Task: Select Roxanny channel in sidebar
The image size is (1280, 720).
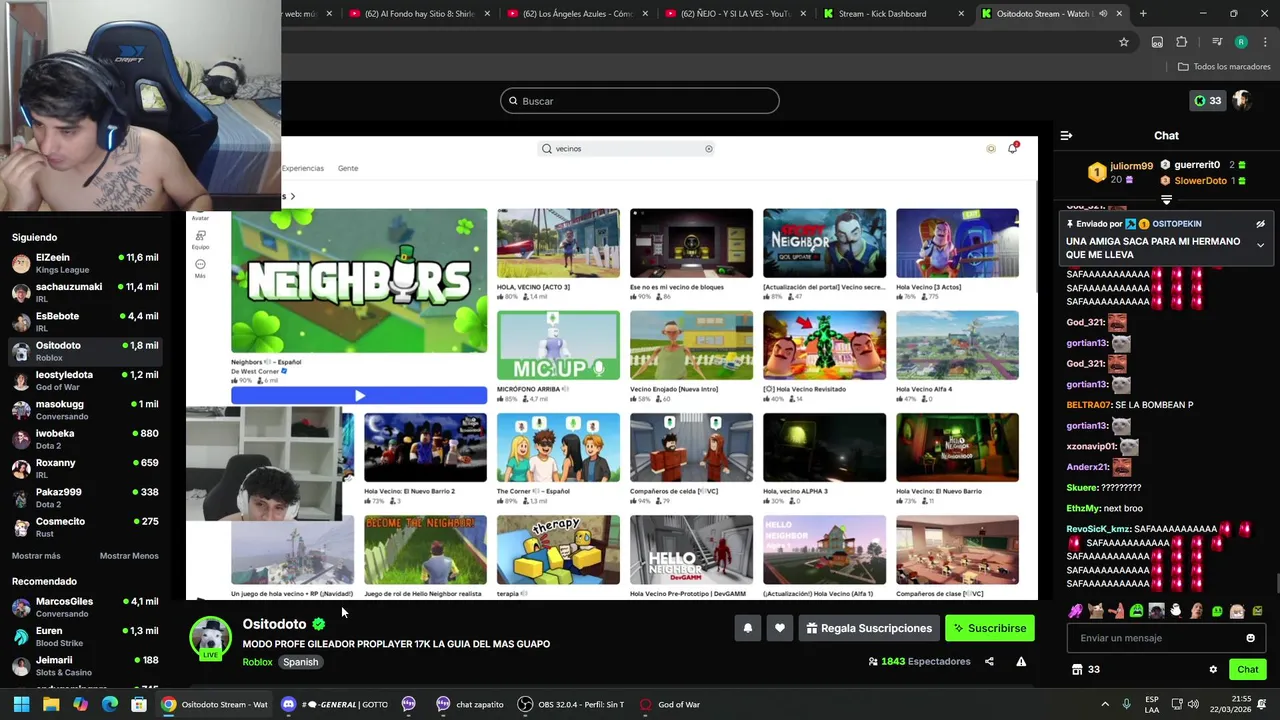Action: tap(85, 468)
